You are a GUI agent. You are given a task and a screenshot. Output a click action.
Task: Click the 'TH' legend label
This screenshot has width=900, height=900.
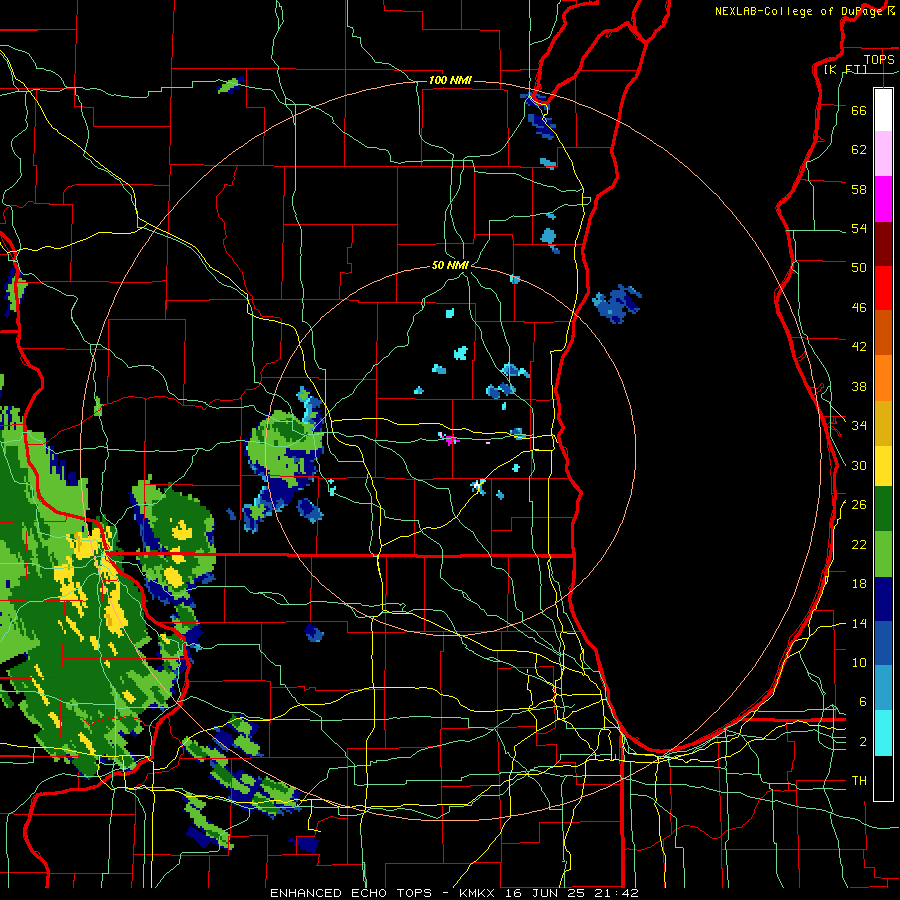859,781
